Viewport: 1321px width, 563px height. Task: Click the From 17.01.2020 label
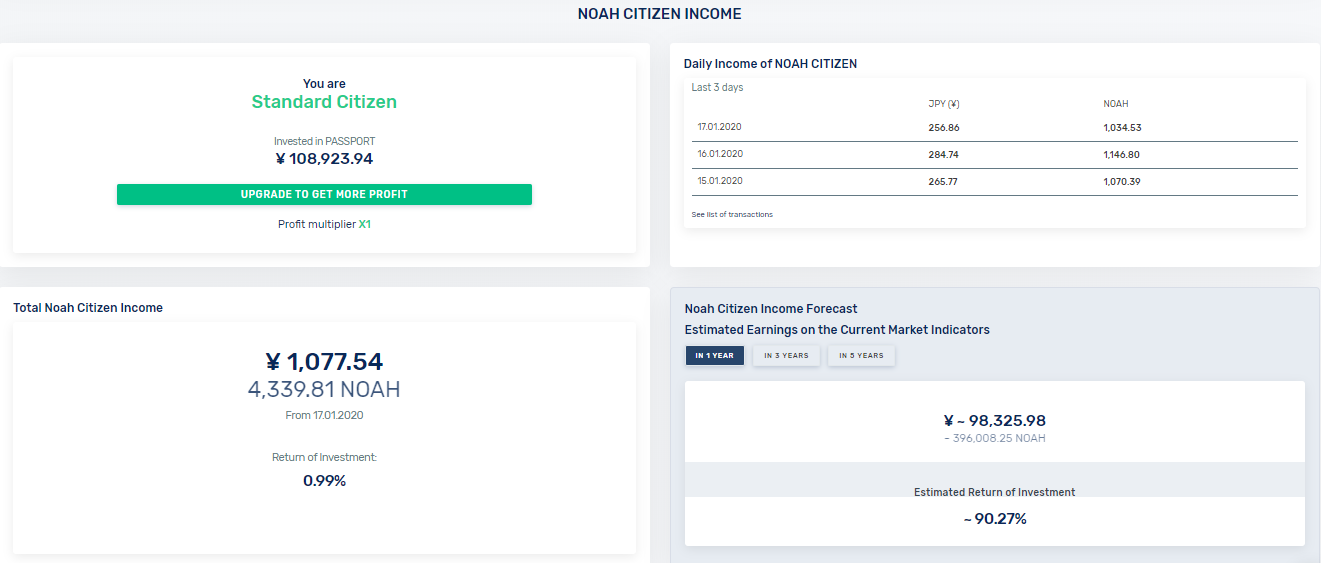[x=324, y=415]
